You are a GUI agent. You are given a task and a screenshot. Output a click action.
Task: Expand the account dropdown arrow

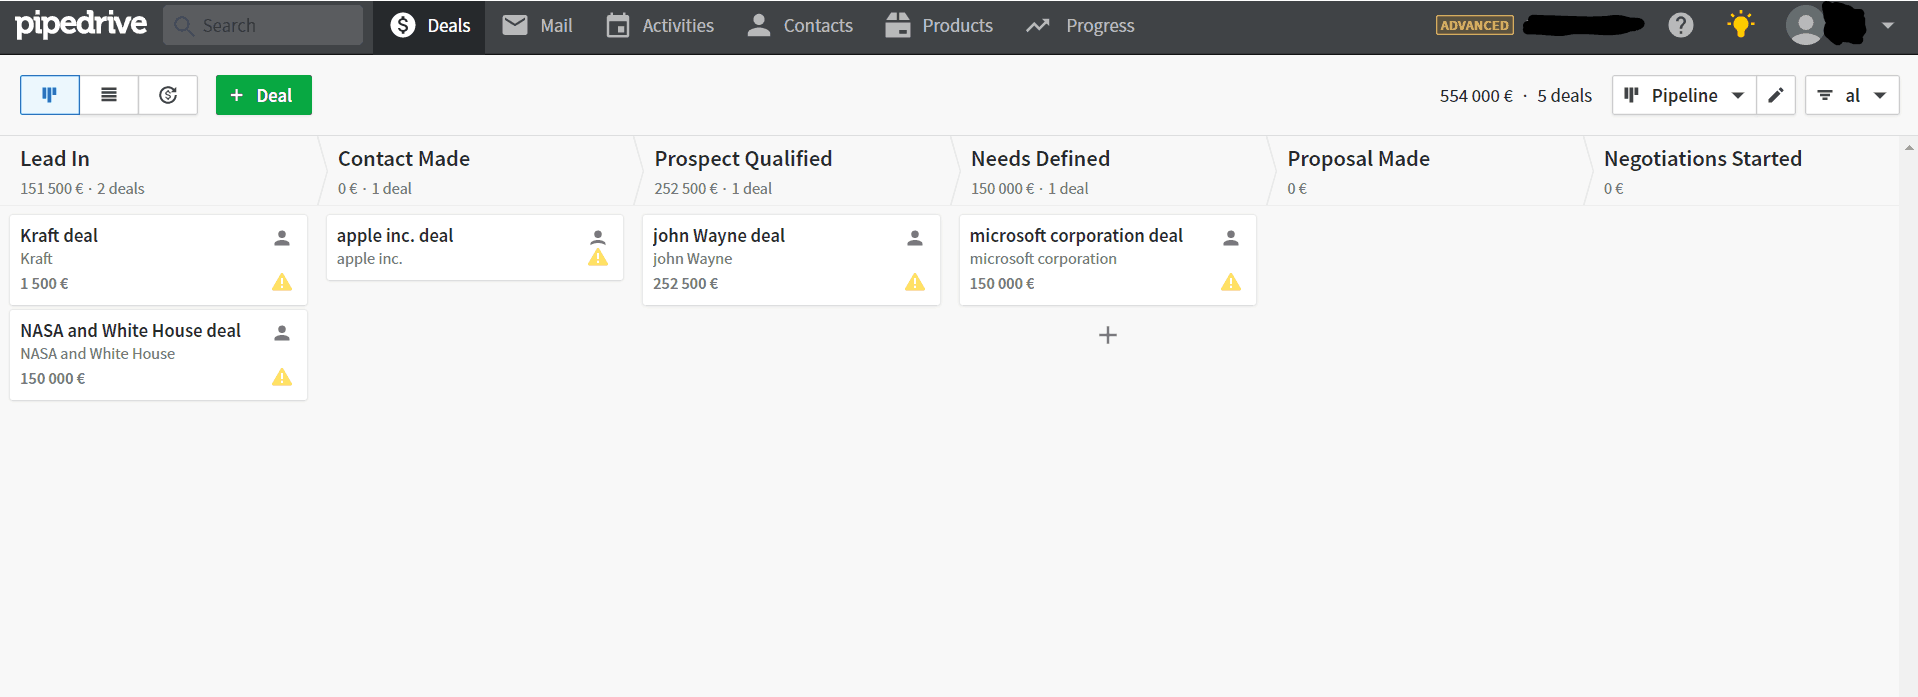(1888, 26)
